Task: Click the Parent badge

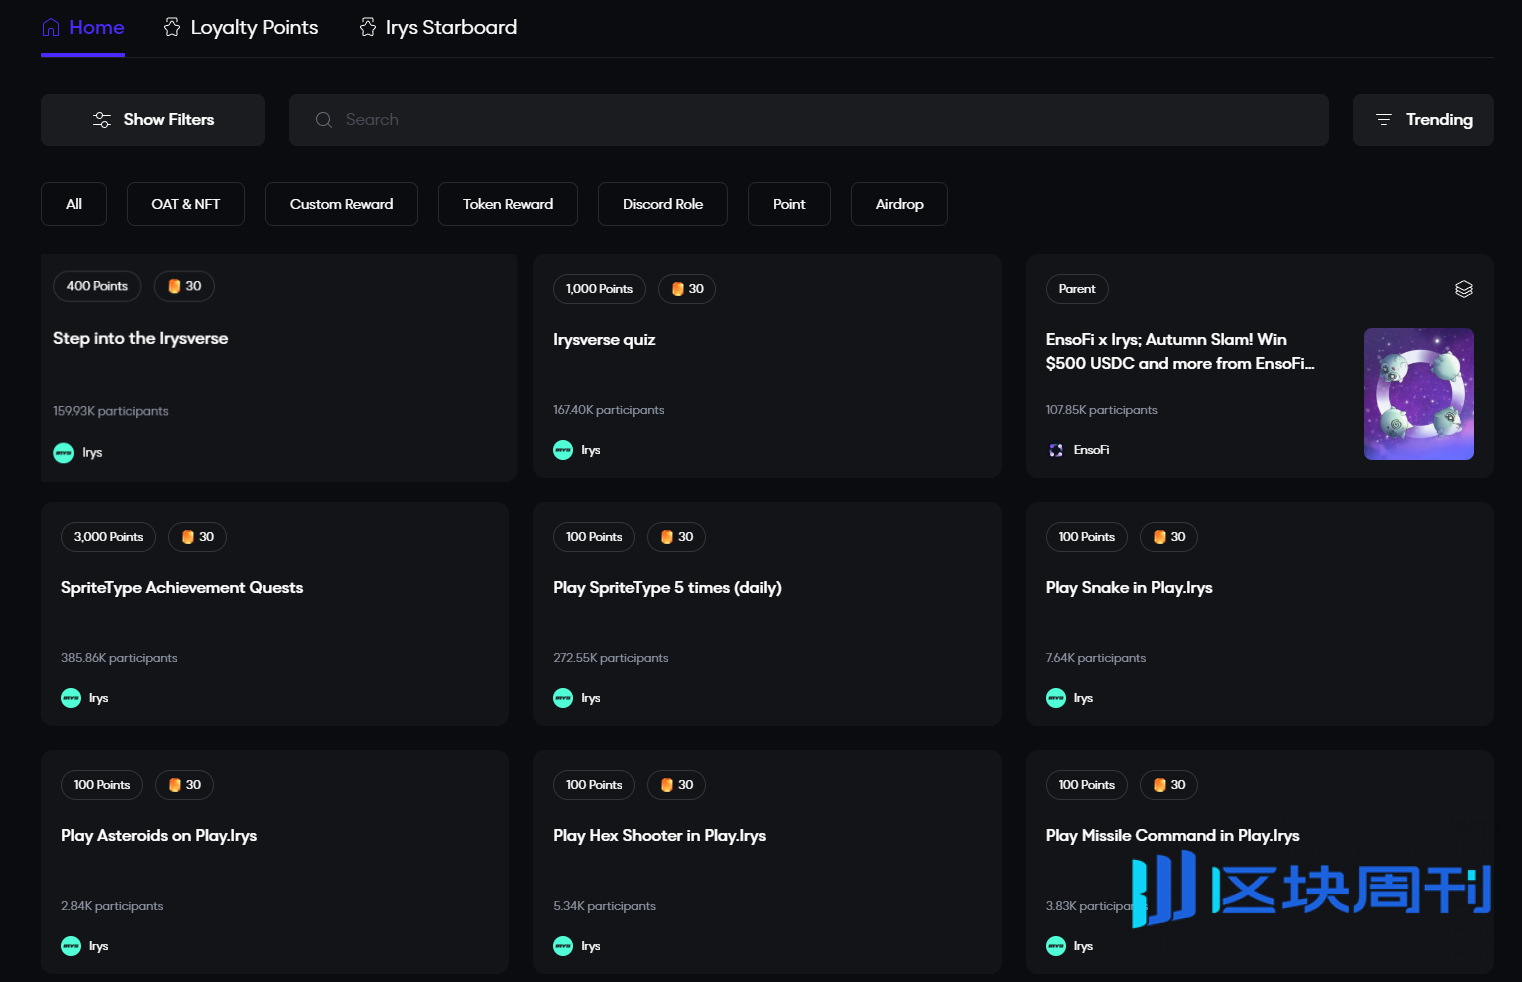Action: (x=1077, y=289)
